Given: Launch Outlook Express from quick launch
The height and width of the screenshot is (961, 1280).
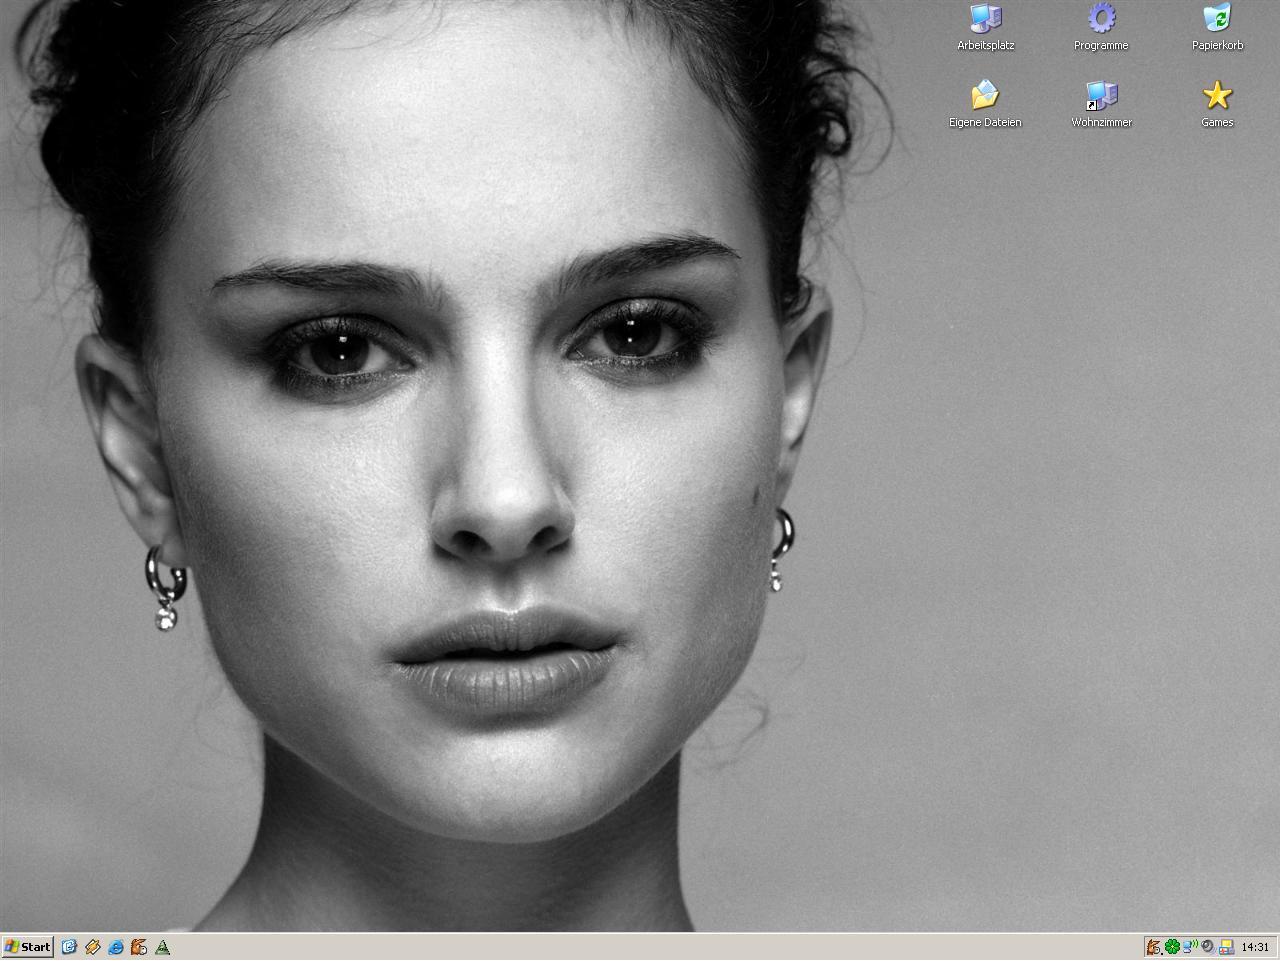Looking at the screenshot, I should tap(69, 947).
